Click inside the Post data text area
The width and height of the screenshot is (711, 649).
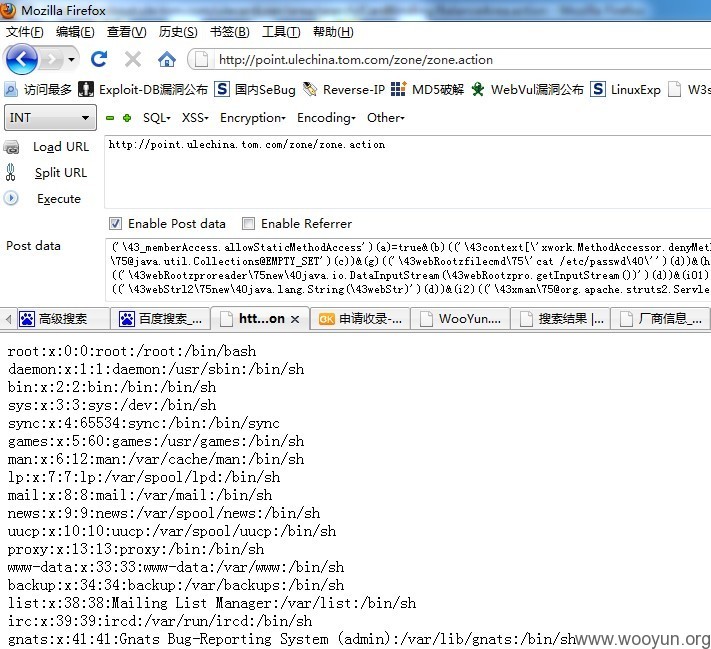coord(408,269)
